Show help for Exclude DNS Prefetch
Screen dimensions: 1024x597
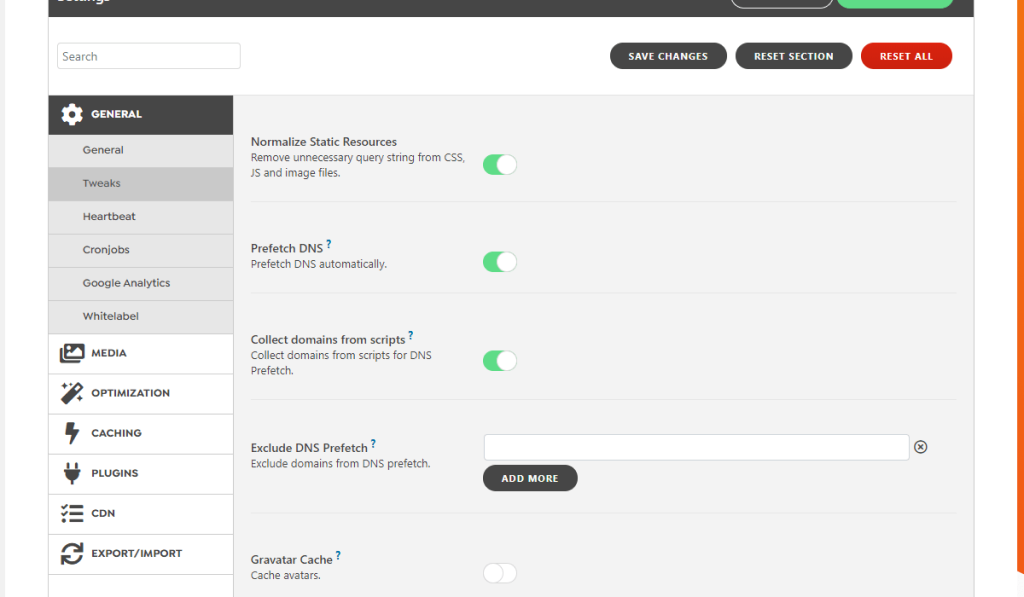click(x=374, y=444)
